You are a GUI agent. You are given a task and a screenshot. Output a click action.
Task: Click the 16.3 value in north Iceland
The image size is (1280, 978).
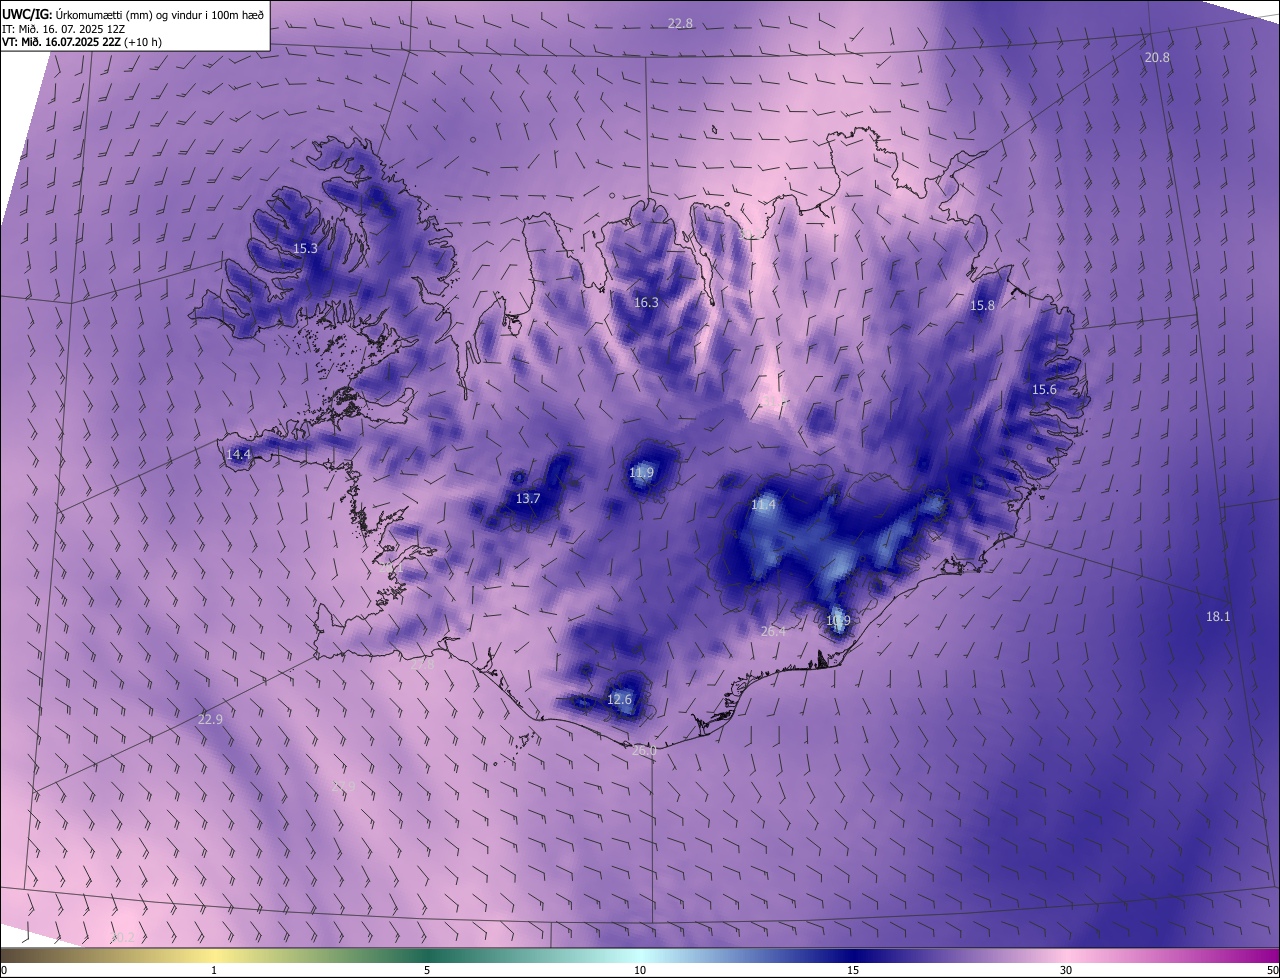[x=646, y=302]
